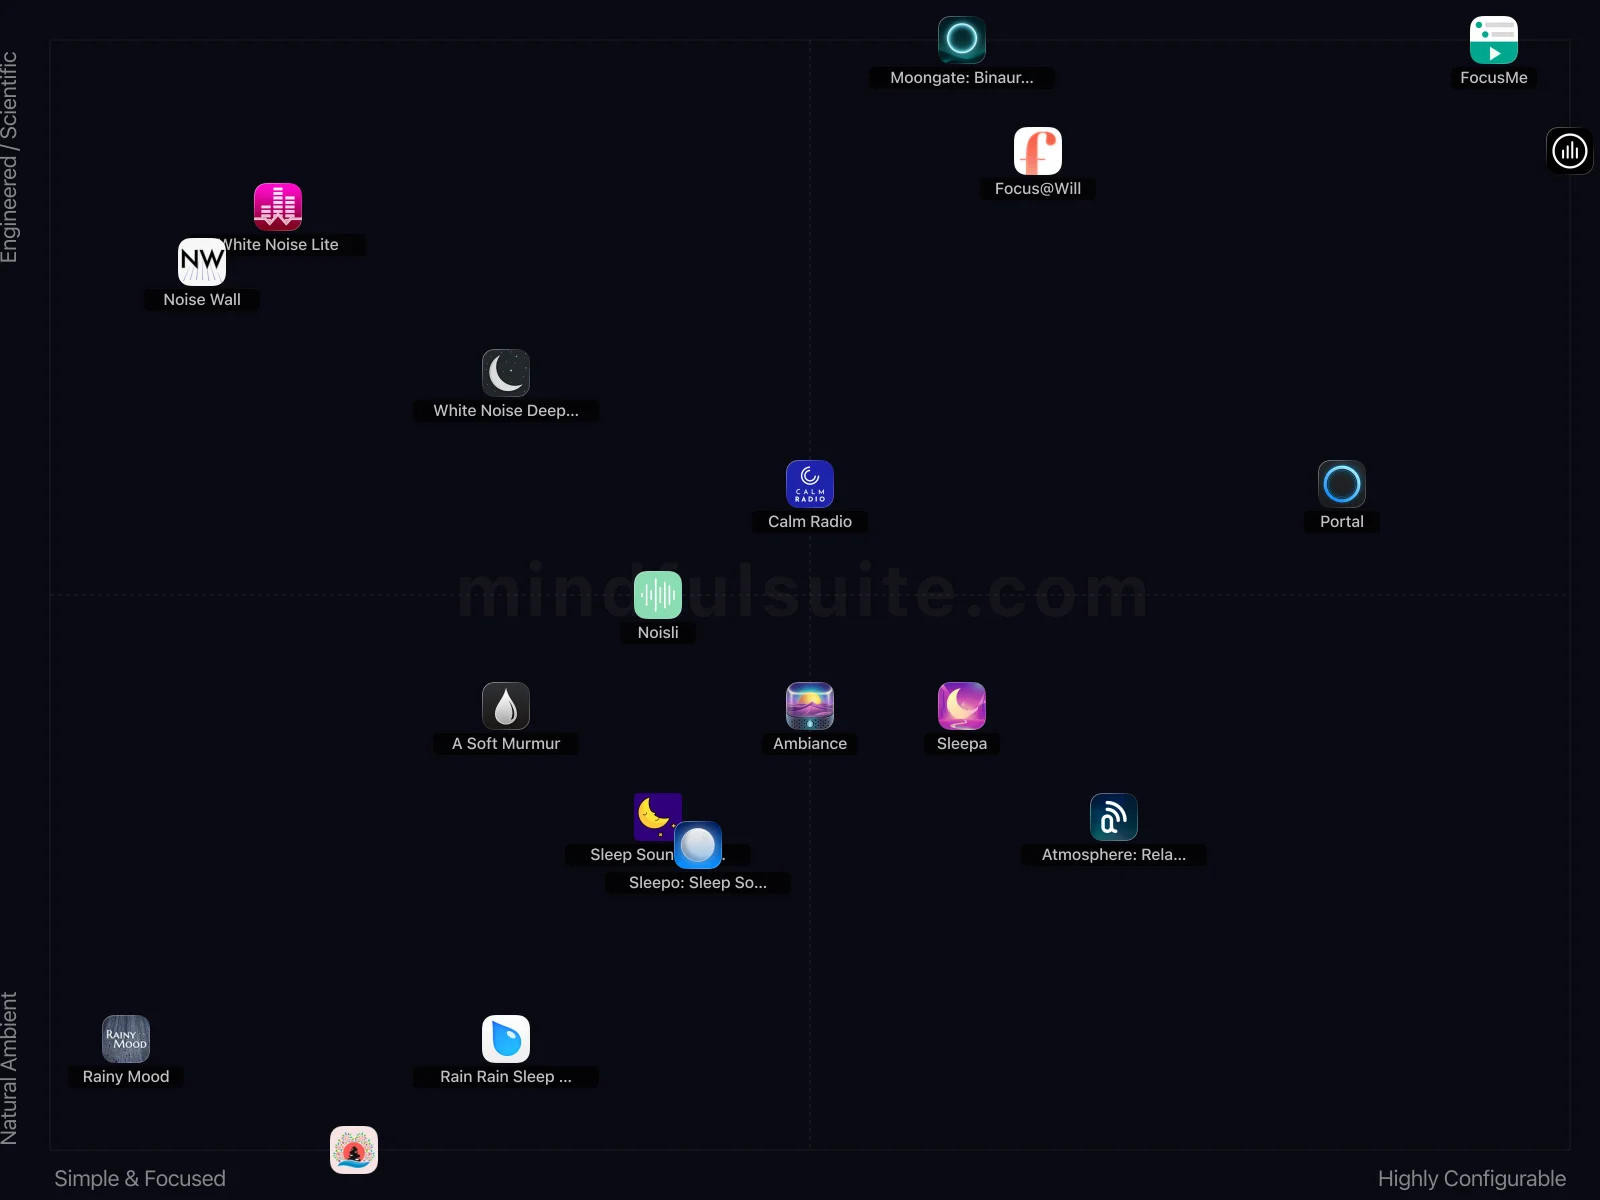The height and width of the screenshot is (1200, 1600).
Task: Click the pink White Noise Lite icon
Action: click(278, 206)
